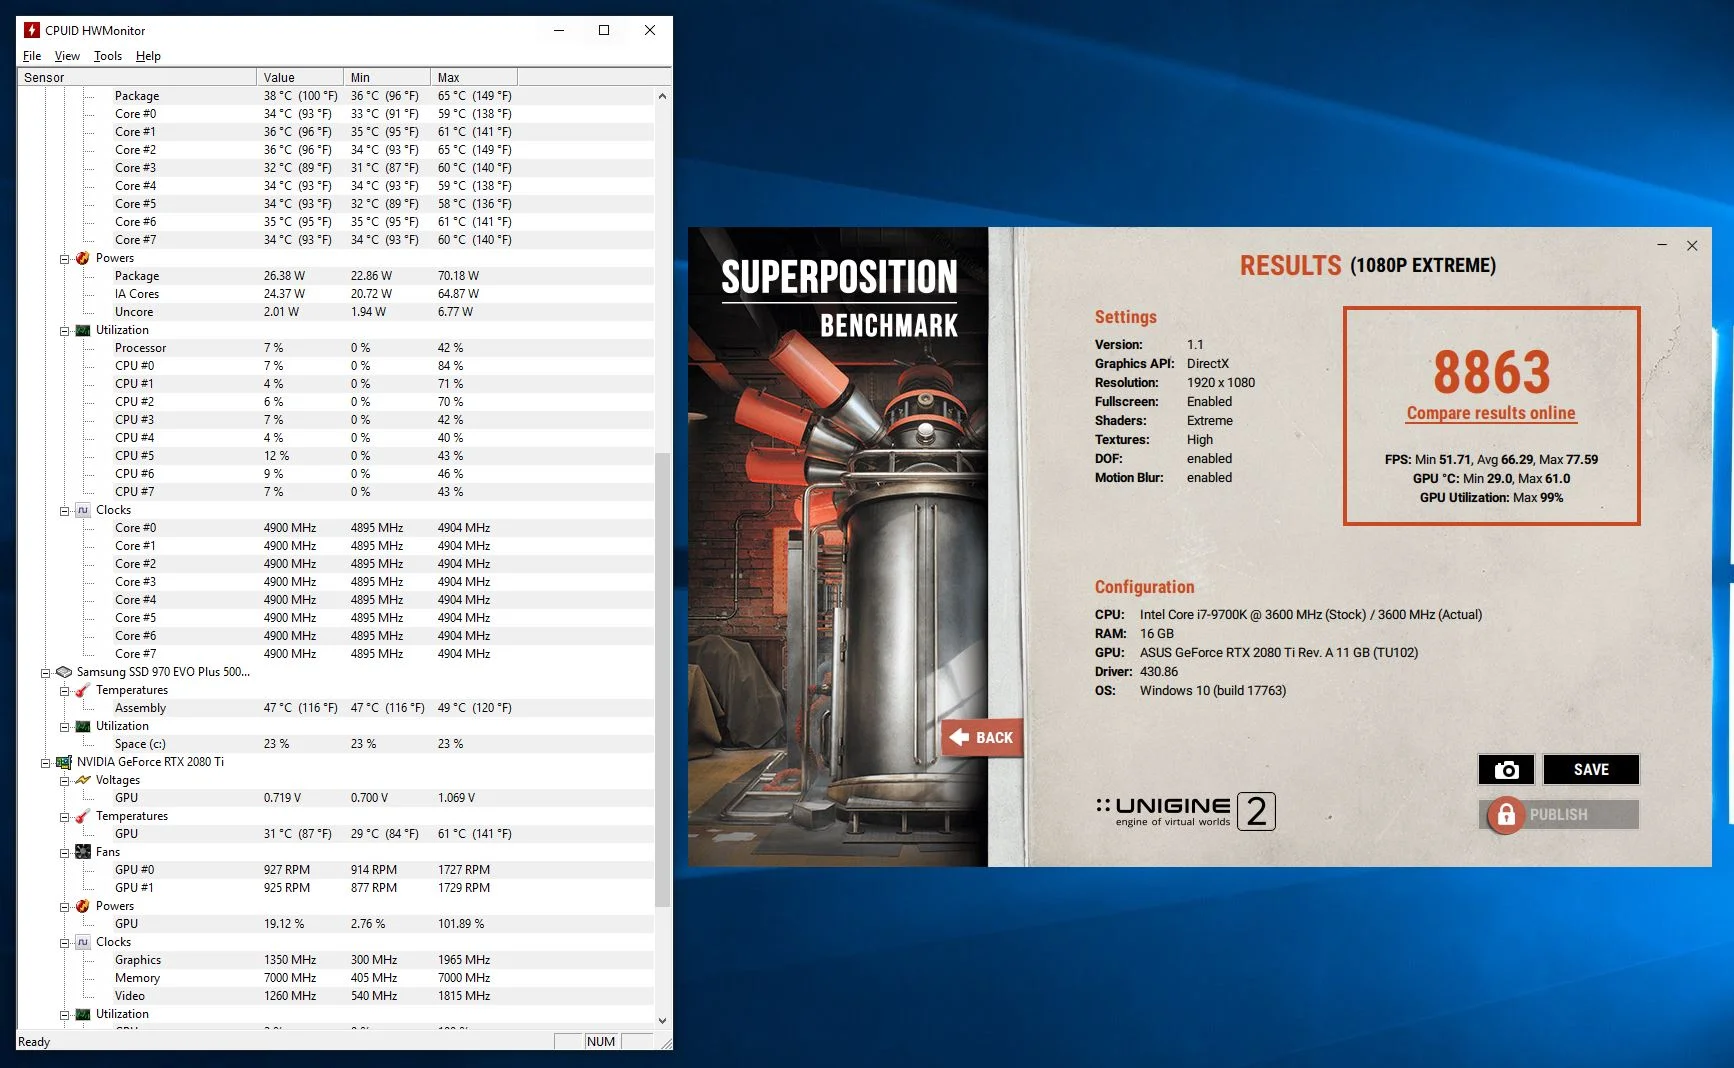Screen dimensions: 1734x1068
Task: Click the Max column header
Action: coord(474,77)
